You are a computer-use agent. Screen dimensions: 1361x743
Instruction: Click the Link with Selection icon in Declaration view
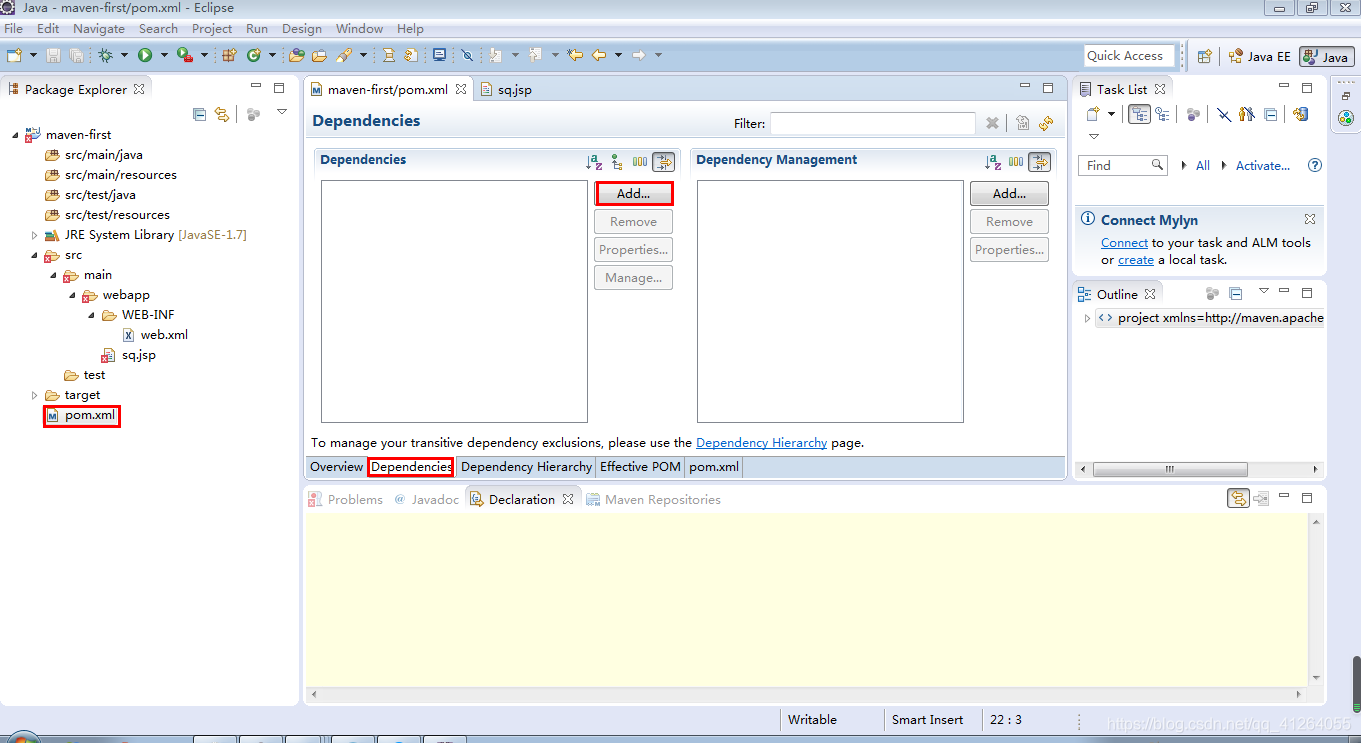1238,498
